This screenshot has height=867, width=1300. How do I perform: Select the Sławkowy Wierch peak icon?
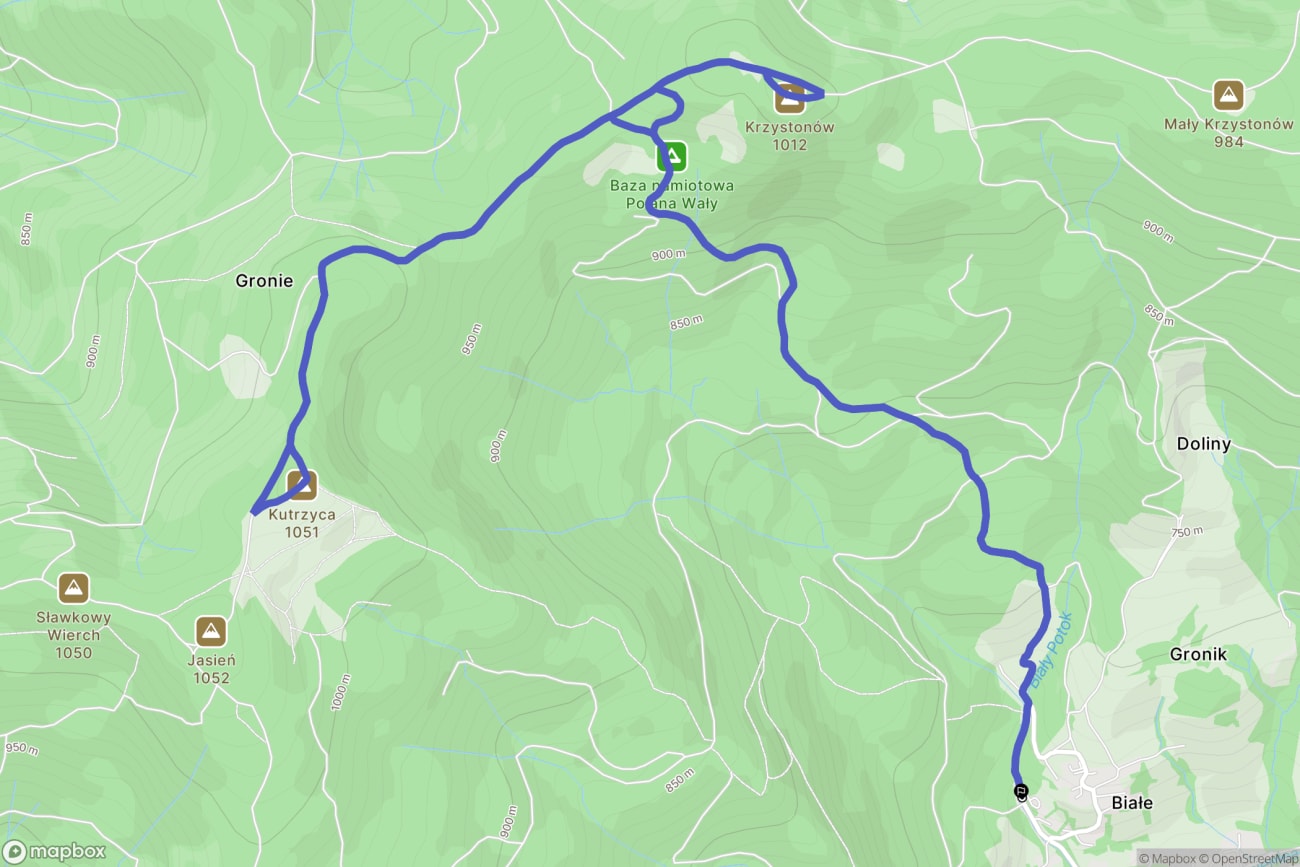tap(73, 589)
